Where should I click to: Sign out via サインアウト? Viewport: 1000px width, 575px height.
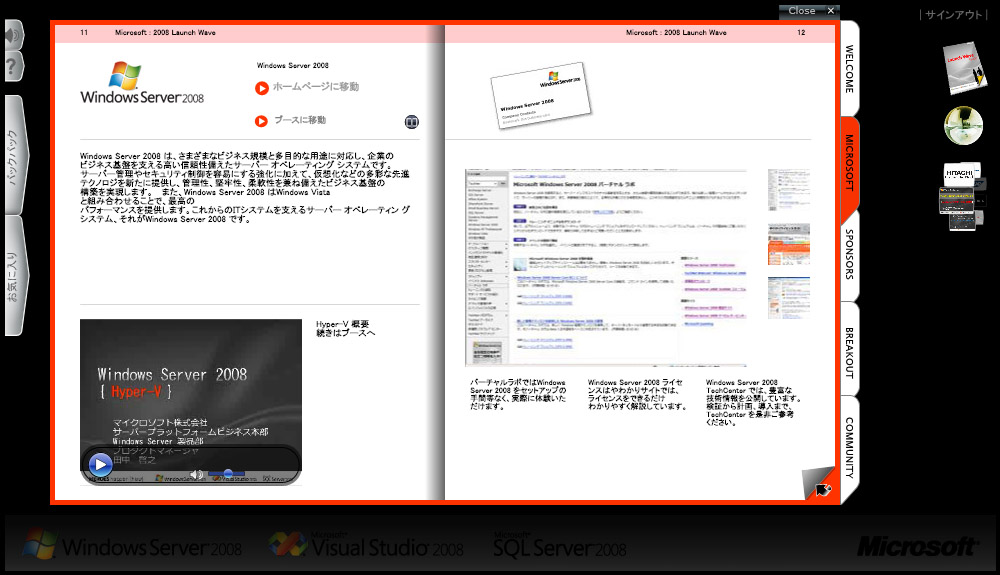pyautogui.click(x=954, y=15)
